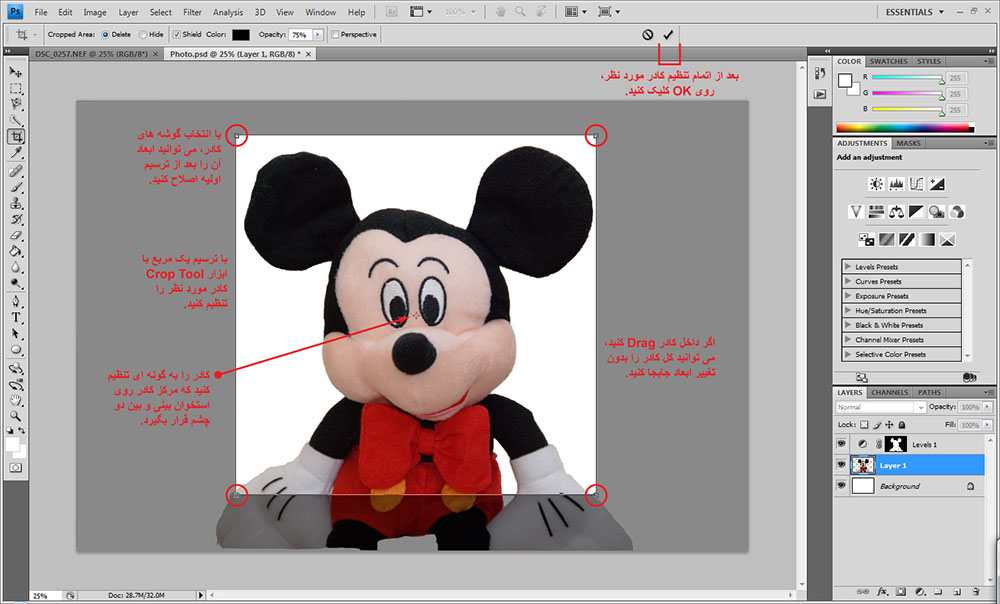Screen dimensions: 1000x604
Task: Select the Paint Bucket tool
Action: click(x=16, y=251)
